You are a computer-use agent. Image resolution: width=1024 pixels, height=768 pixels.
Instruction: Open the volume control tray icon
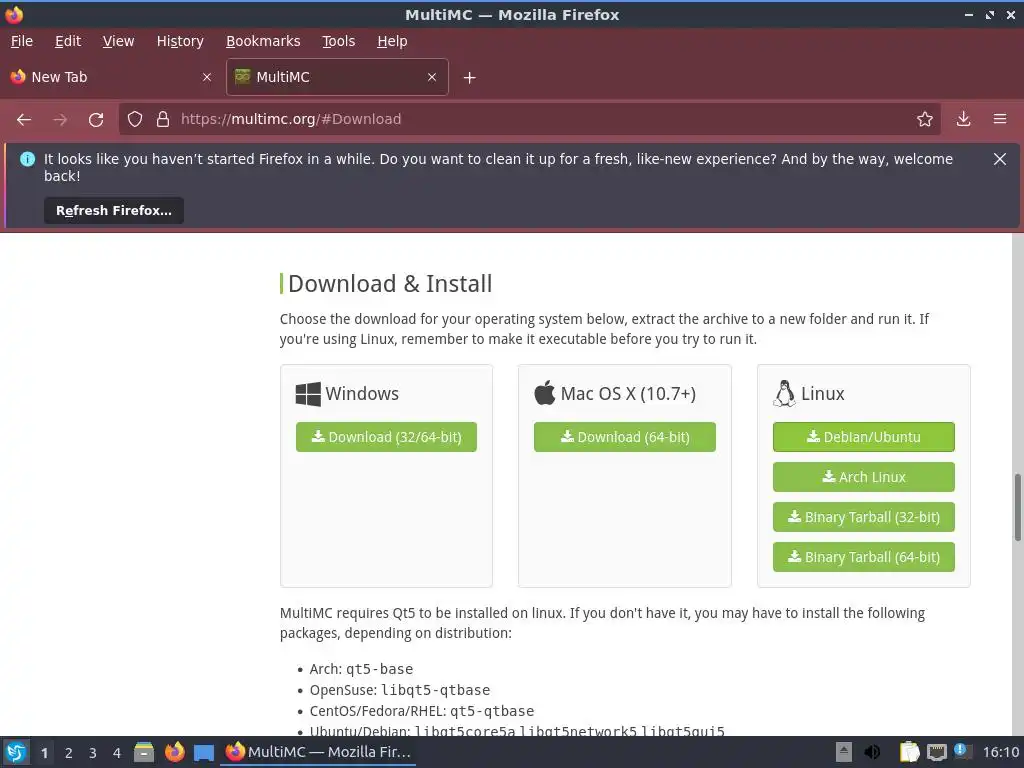click(872, 752)
